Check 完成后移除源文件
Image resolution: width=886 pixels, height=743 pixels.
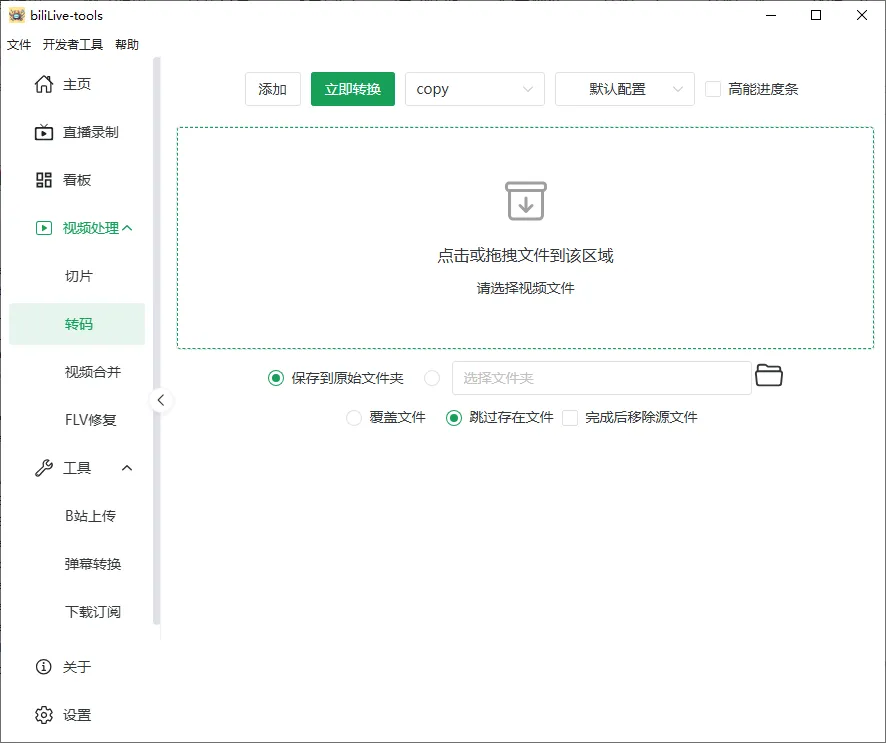[x=570, y=417]
